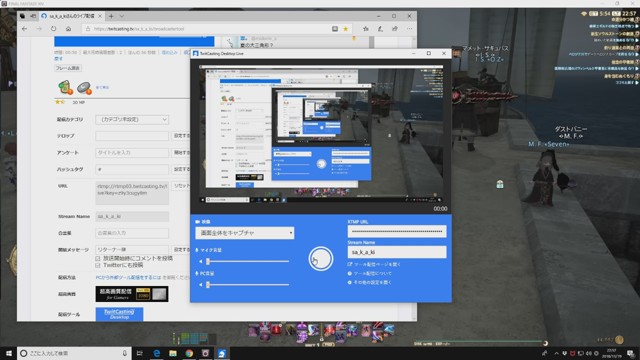640x360 pixels.
Task: Open reading view icon in address bar
Action: point(335,29)
